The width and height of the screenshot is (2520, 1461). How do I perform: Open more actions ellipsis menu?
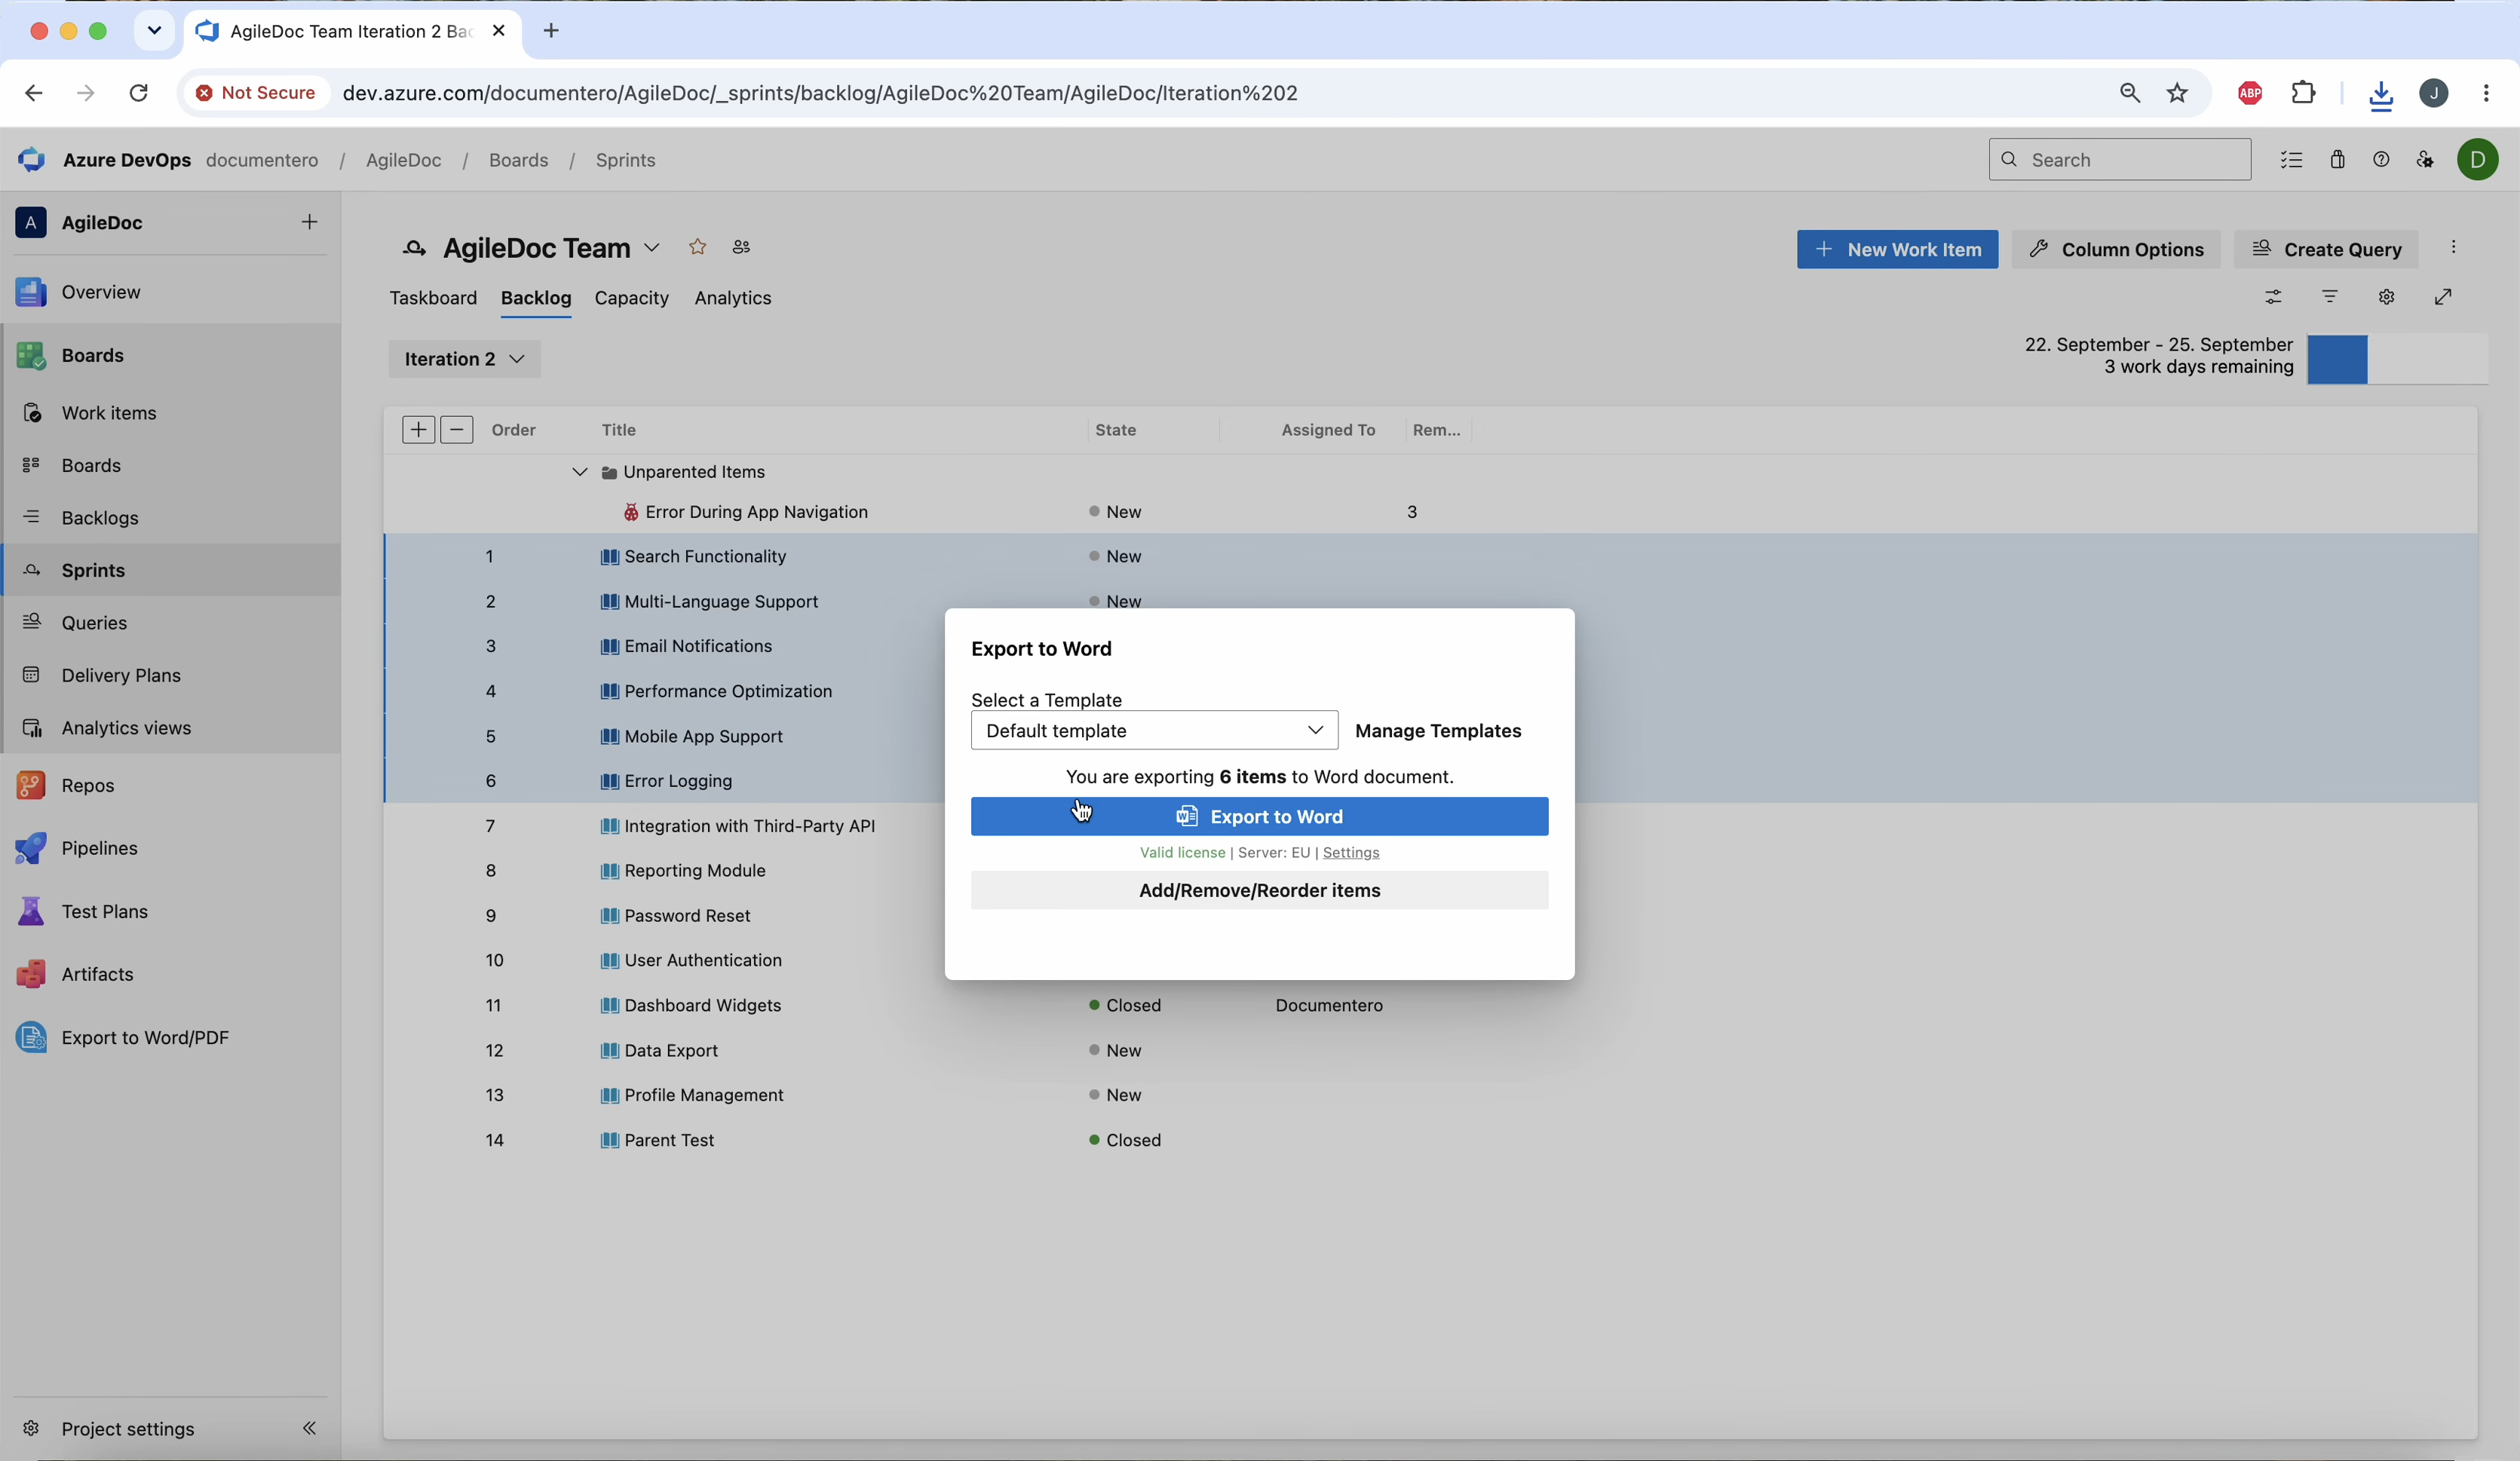(2453, 248)
